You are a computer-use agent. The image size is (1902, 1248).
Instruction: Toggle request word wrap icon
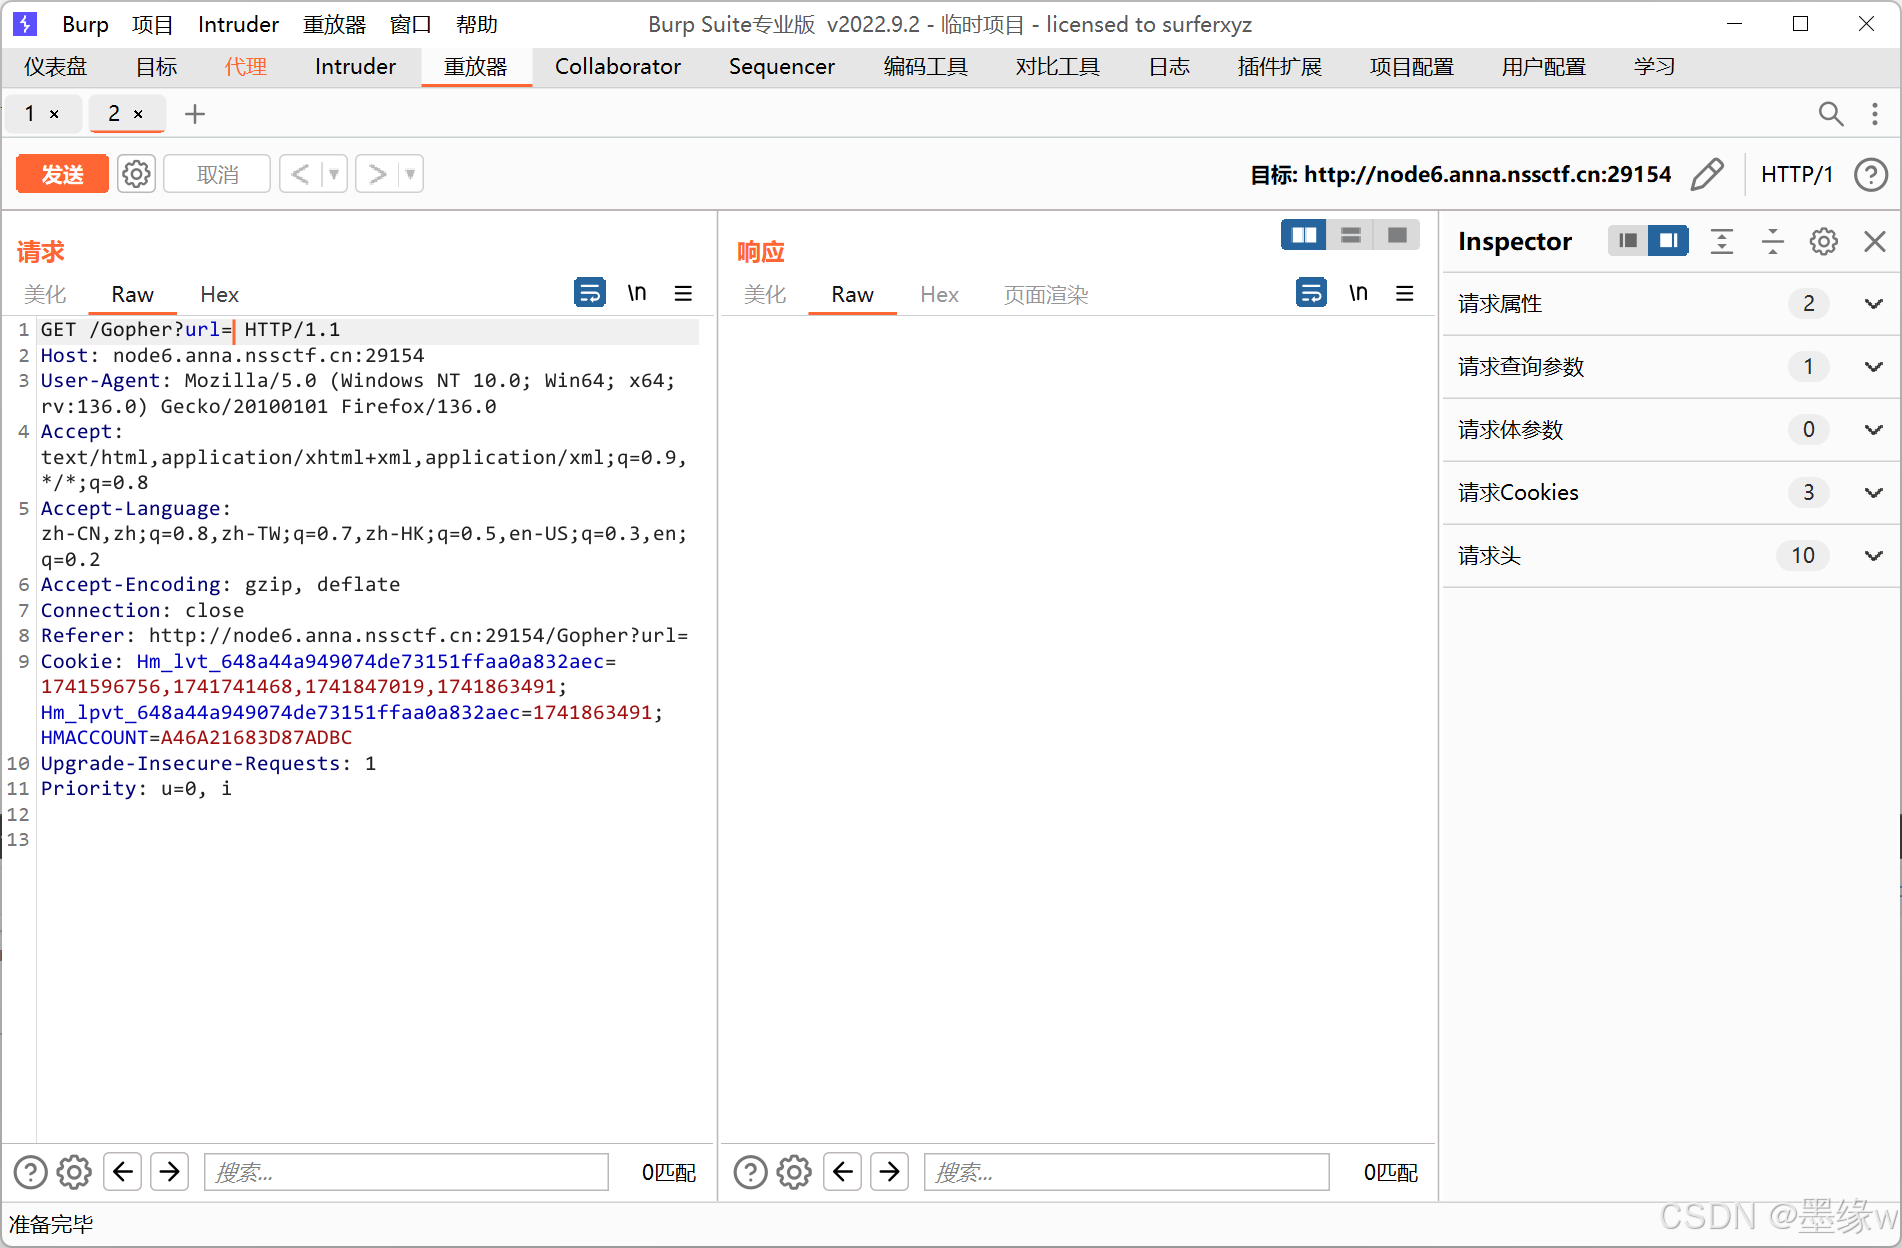point(590,293)
